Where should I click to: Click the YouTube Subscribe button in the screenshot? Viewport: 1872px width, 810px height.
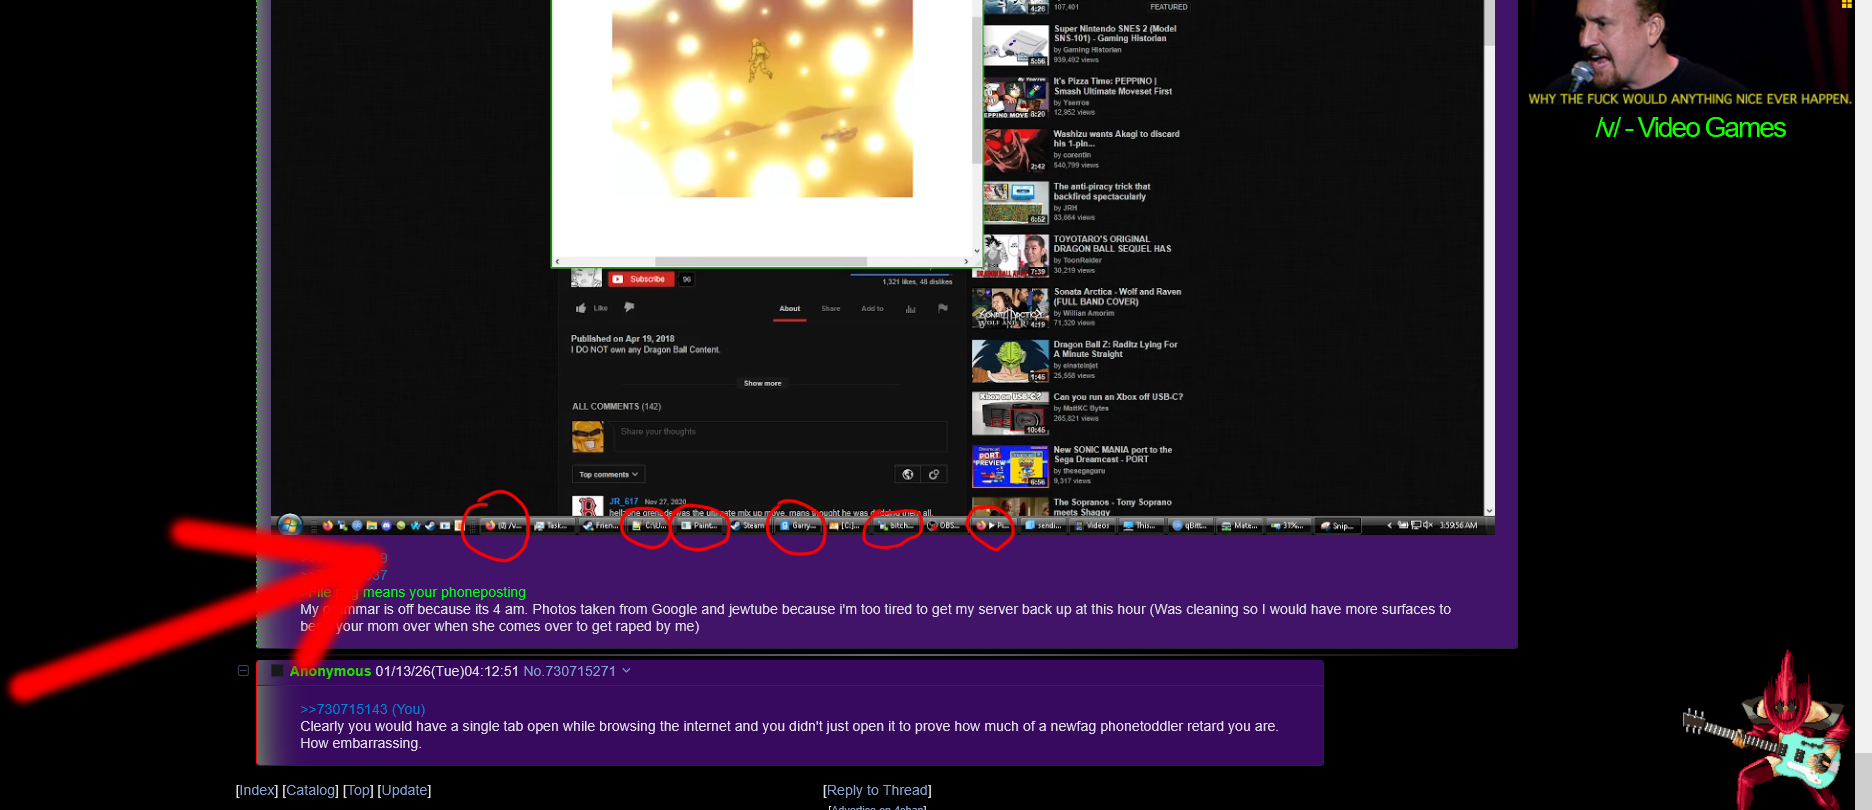point(641,279)
